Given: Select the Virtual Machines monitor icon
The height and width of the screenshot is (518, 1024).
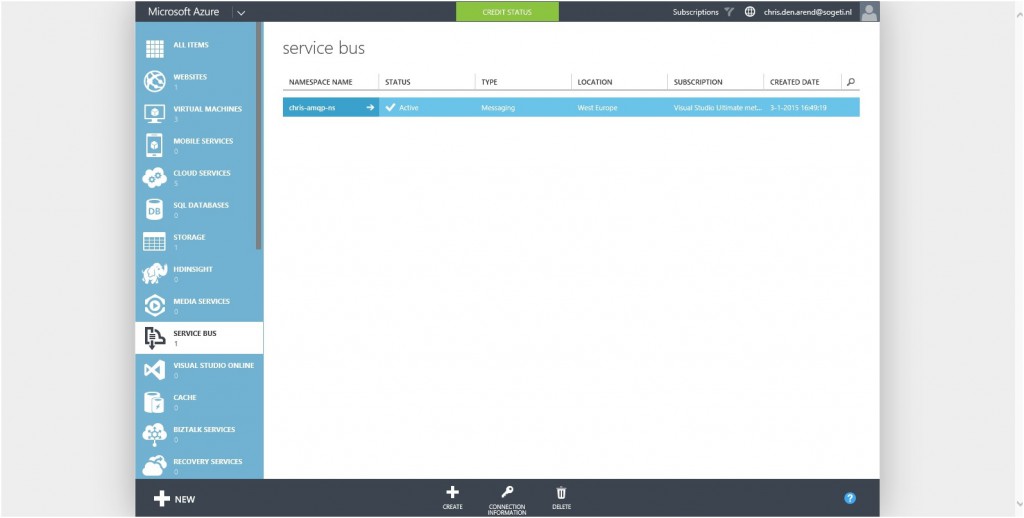Looking at the screenshot, I should [155, 114].
